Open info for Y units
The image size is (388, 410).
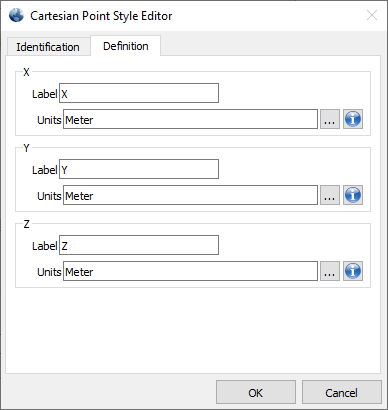click(x=353, y=195)
